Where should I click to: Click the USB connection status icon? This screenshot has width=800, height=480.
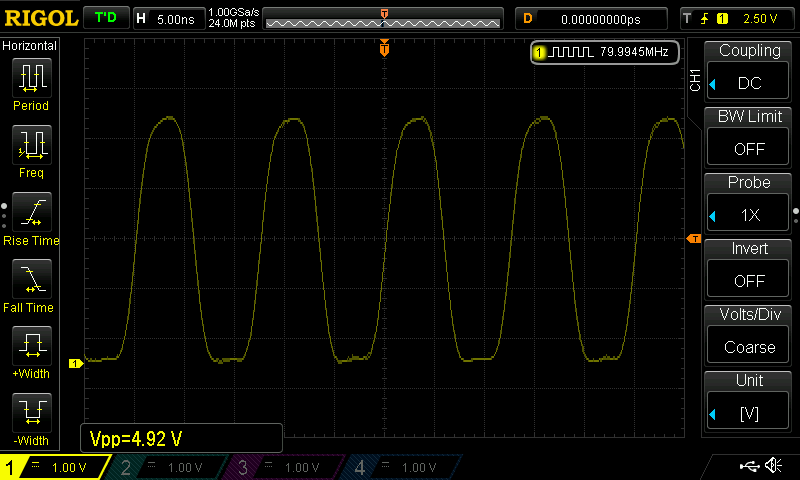[x=748, y=465]
